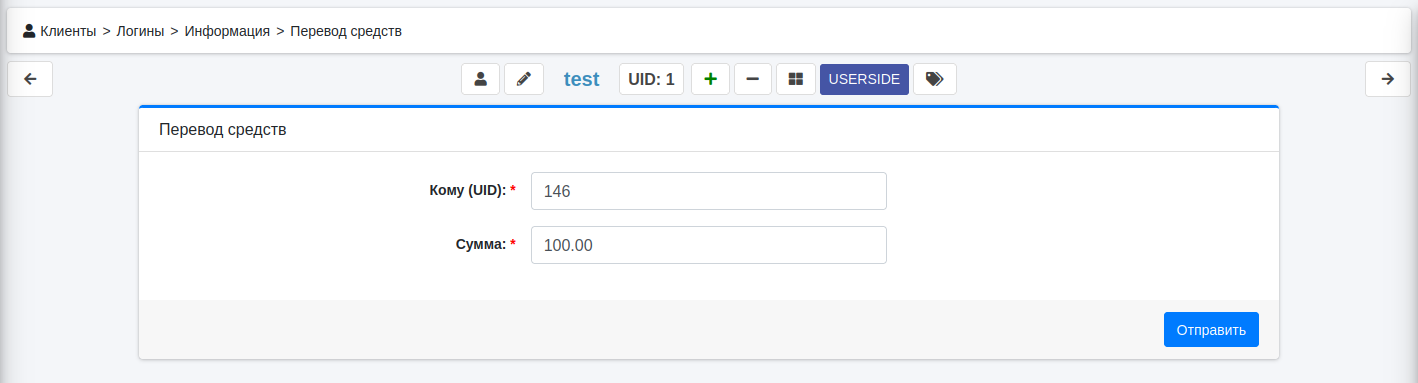Click the pencil edit icon
The width and height of the screenshot is (1418, 383).
[524, 79]
